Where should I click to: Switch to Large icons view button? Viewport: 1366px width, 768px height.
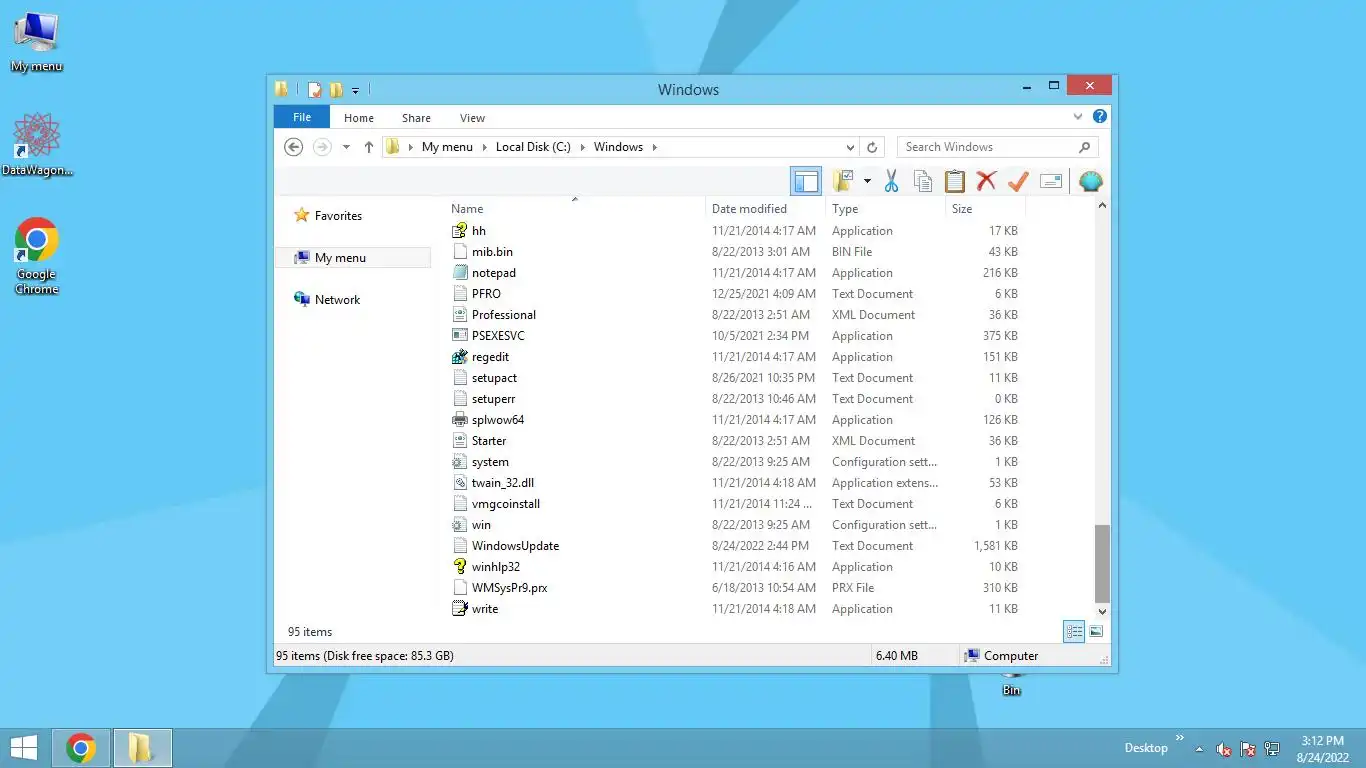1096,631
